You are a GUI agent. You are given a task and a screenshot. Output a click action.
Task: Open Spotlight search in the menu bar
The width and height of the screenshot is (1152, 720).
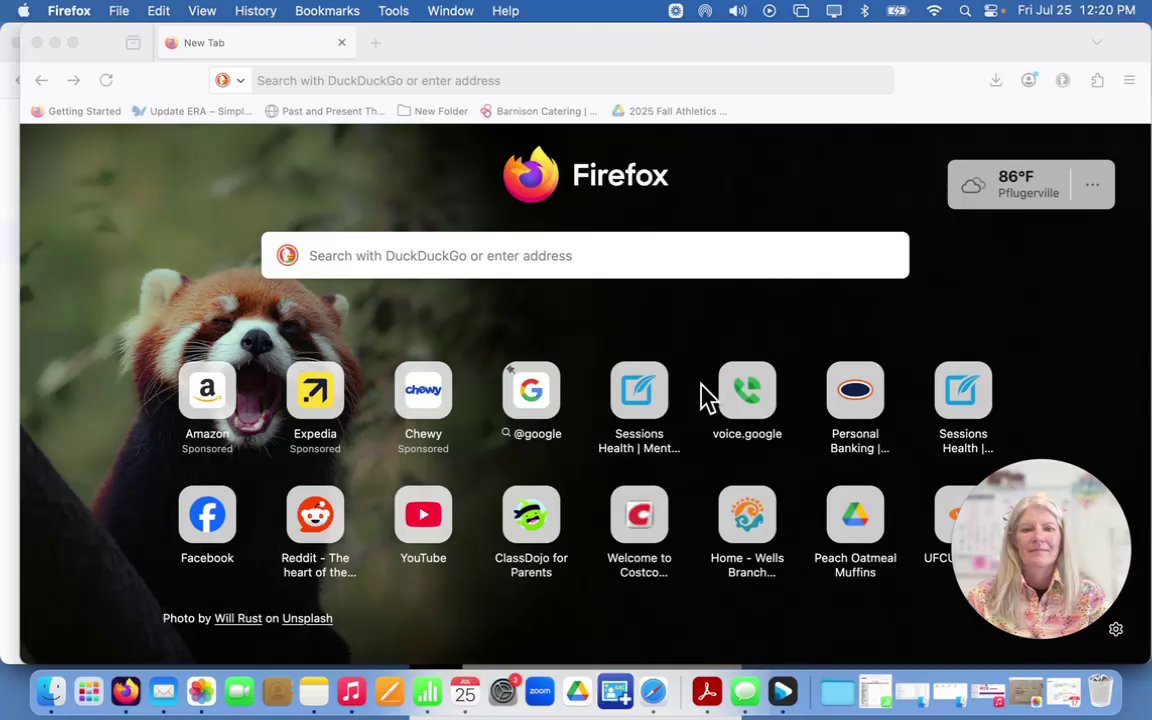[x=965, y=11]
